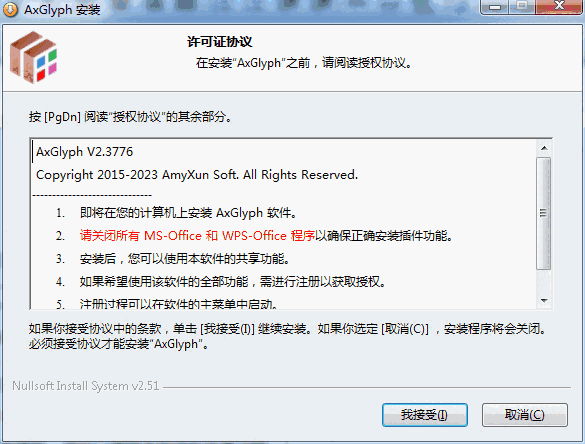This screenshot has height=444, width=585.
Task: Minimize the AxGlyph installer window
Action: [495, 7]
